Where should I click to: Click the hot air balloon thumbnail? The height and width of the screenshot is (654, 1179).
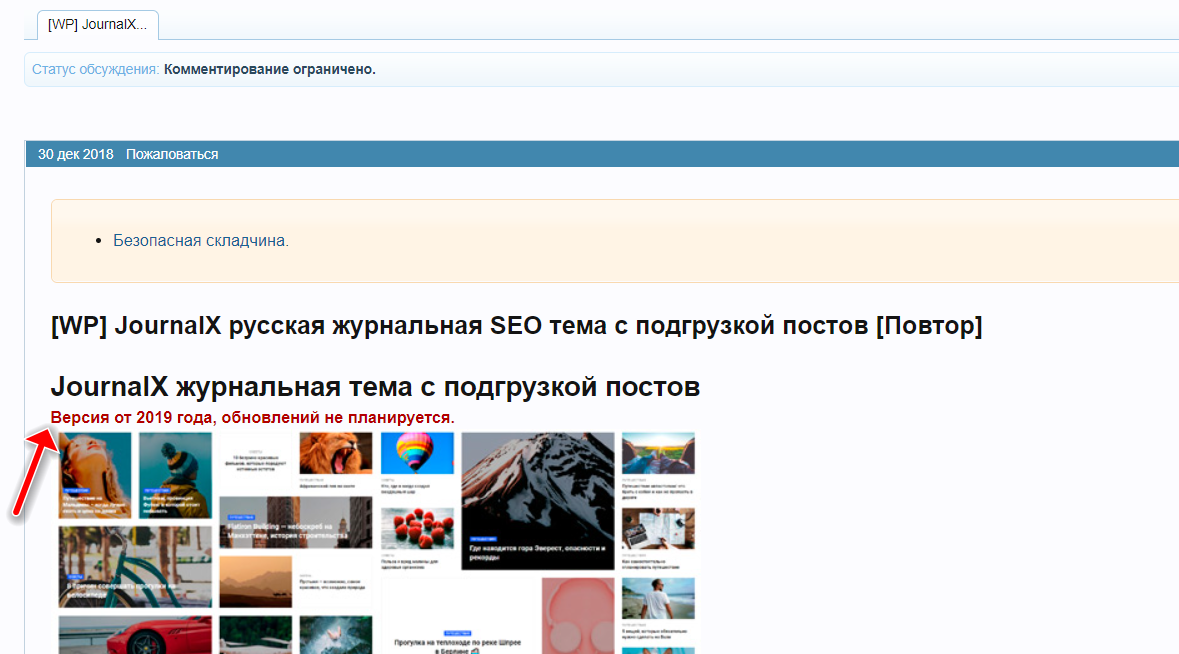coord(417,453)
